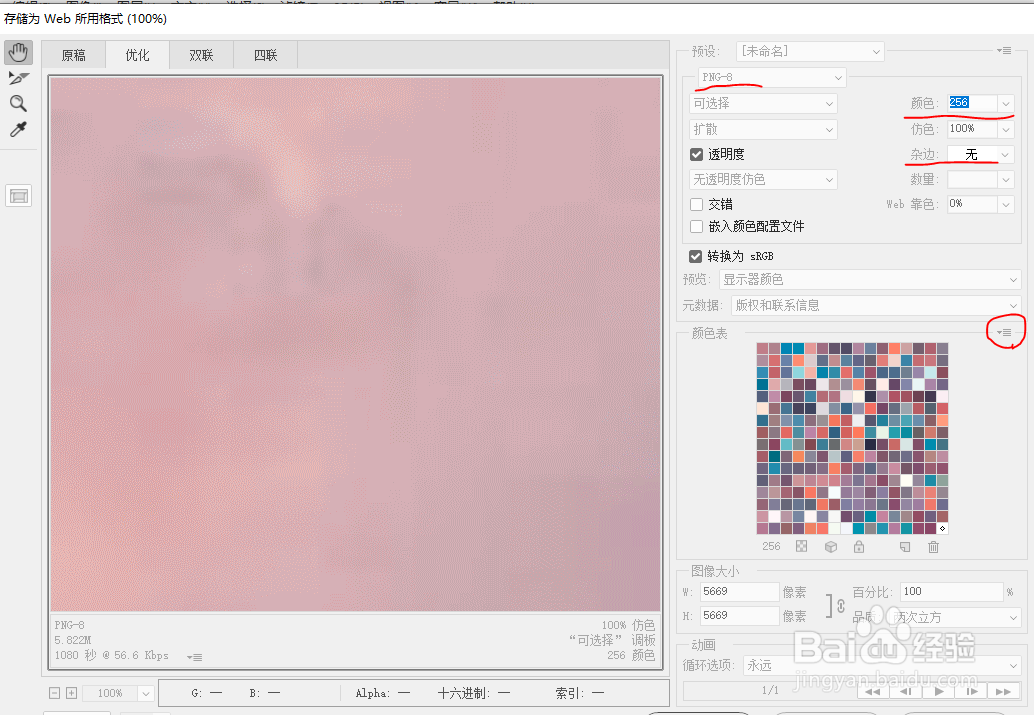Select the Eyedropper tool
This screenshot has width=1034, height=715.
pos(18,129)
